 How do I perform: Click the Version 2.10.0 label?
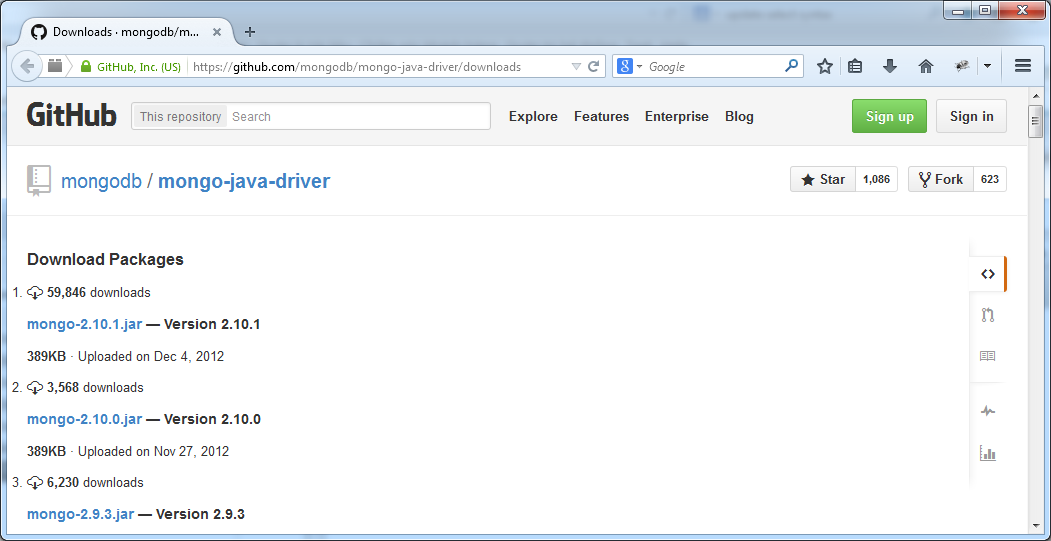212,420
